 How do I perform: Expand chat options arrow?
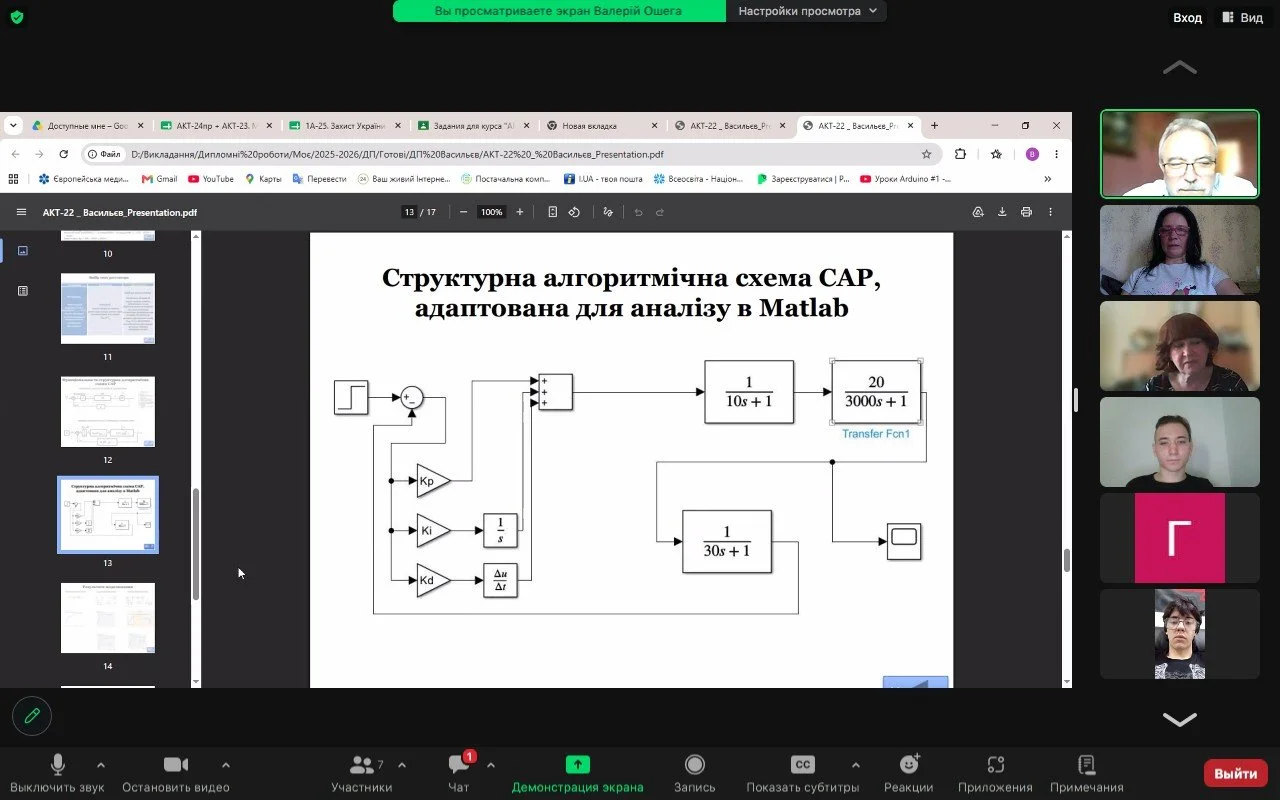click(x=490, y=765)
